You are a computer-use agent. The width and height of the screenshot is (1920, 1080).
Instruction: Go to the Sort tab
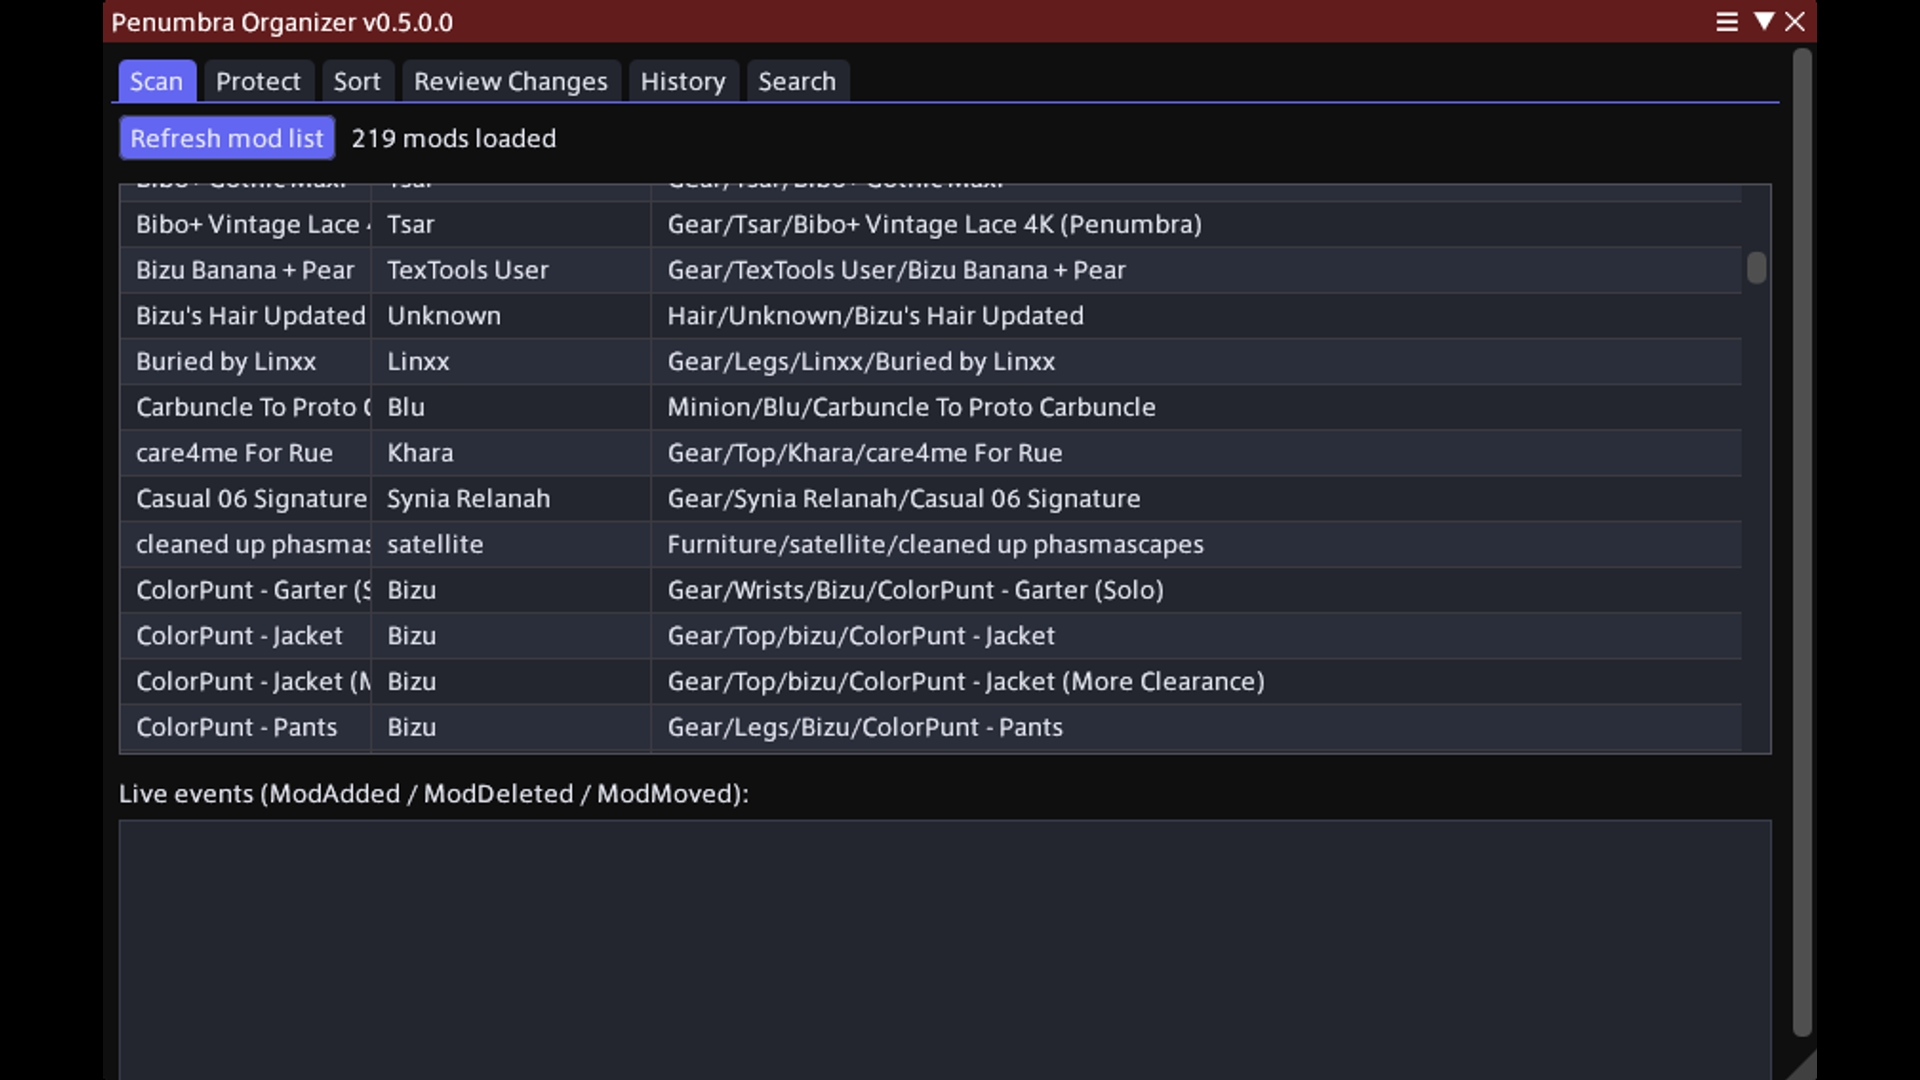point(357,81)
